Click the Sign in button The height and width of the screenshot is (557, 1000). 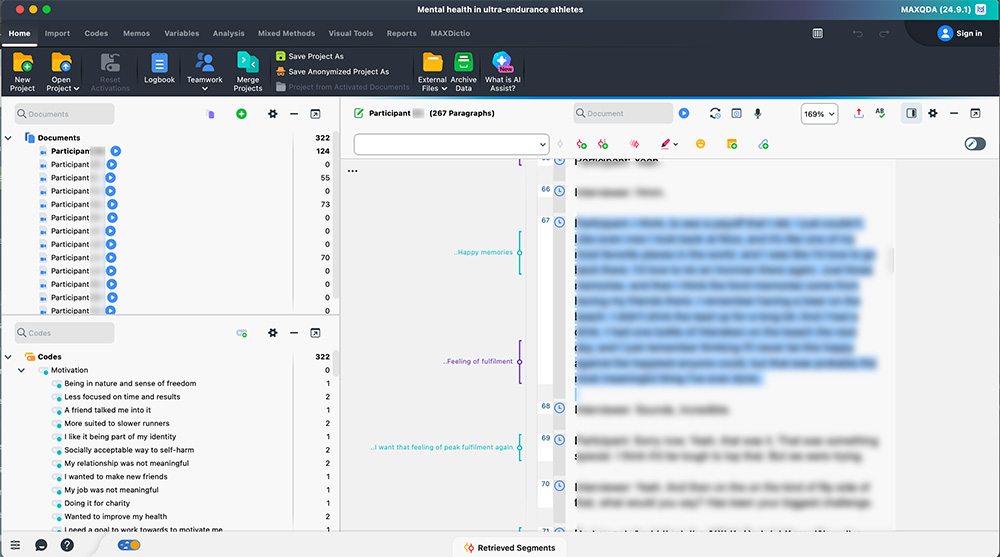(x=960, y=33)
